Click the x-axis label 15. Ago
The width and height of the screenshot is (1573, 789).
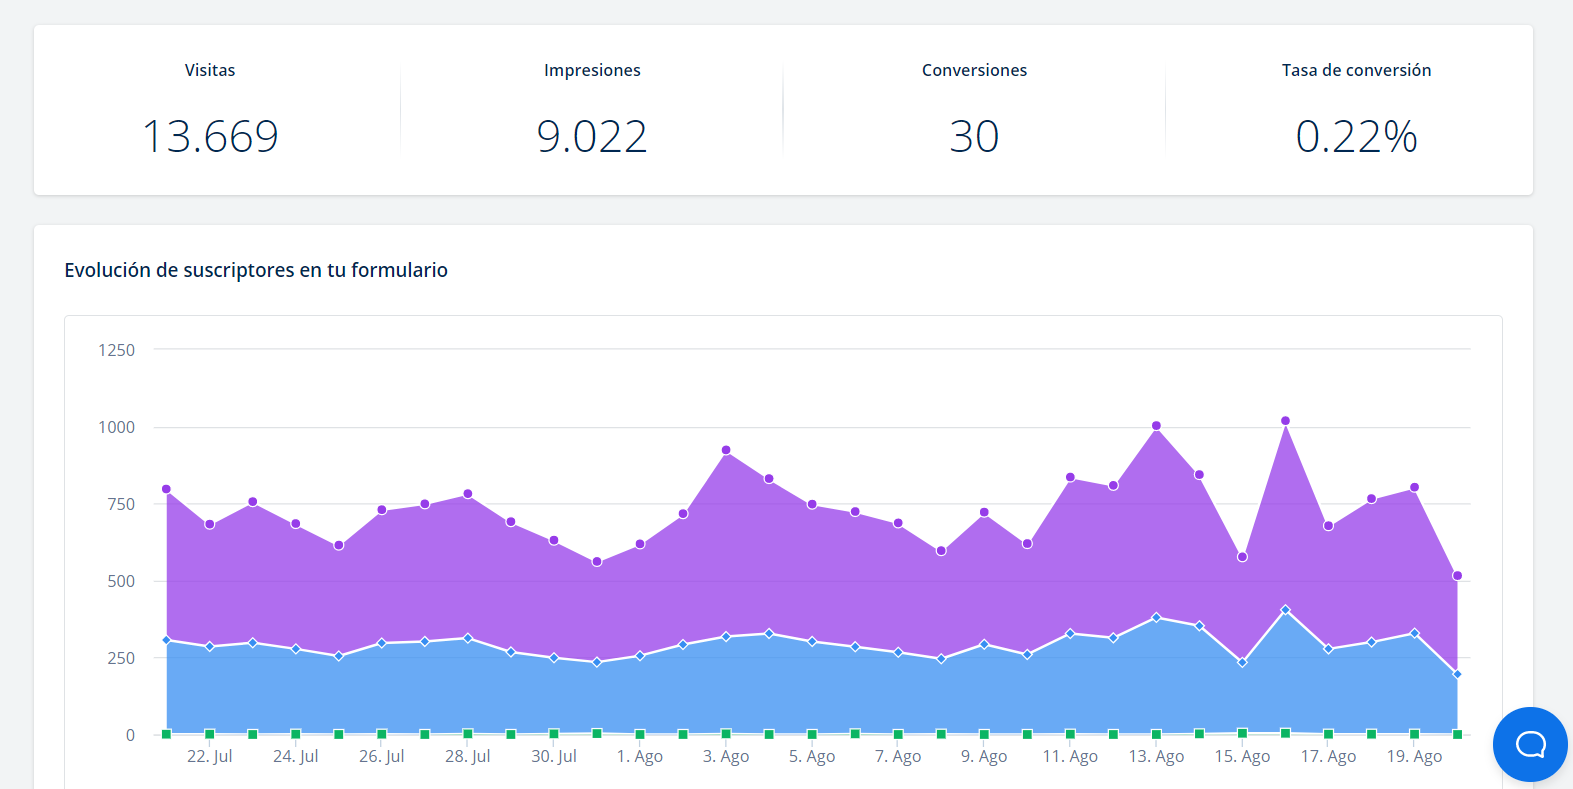(1242, 756)
